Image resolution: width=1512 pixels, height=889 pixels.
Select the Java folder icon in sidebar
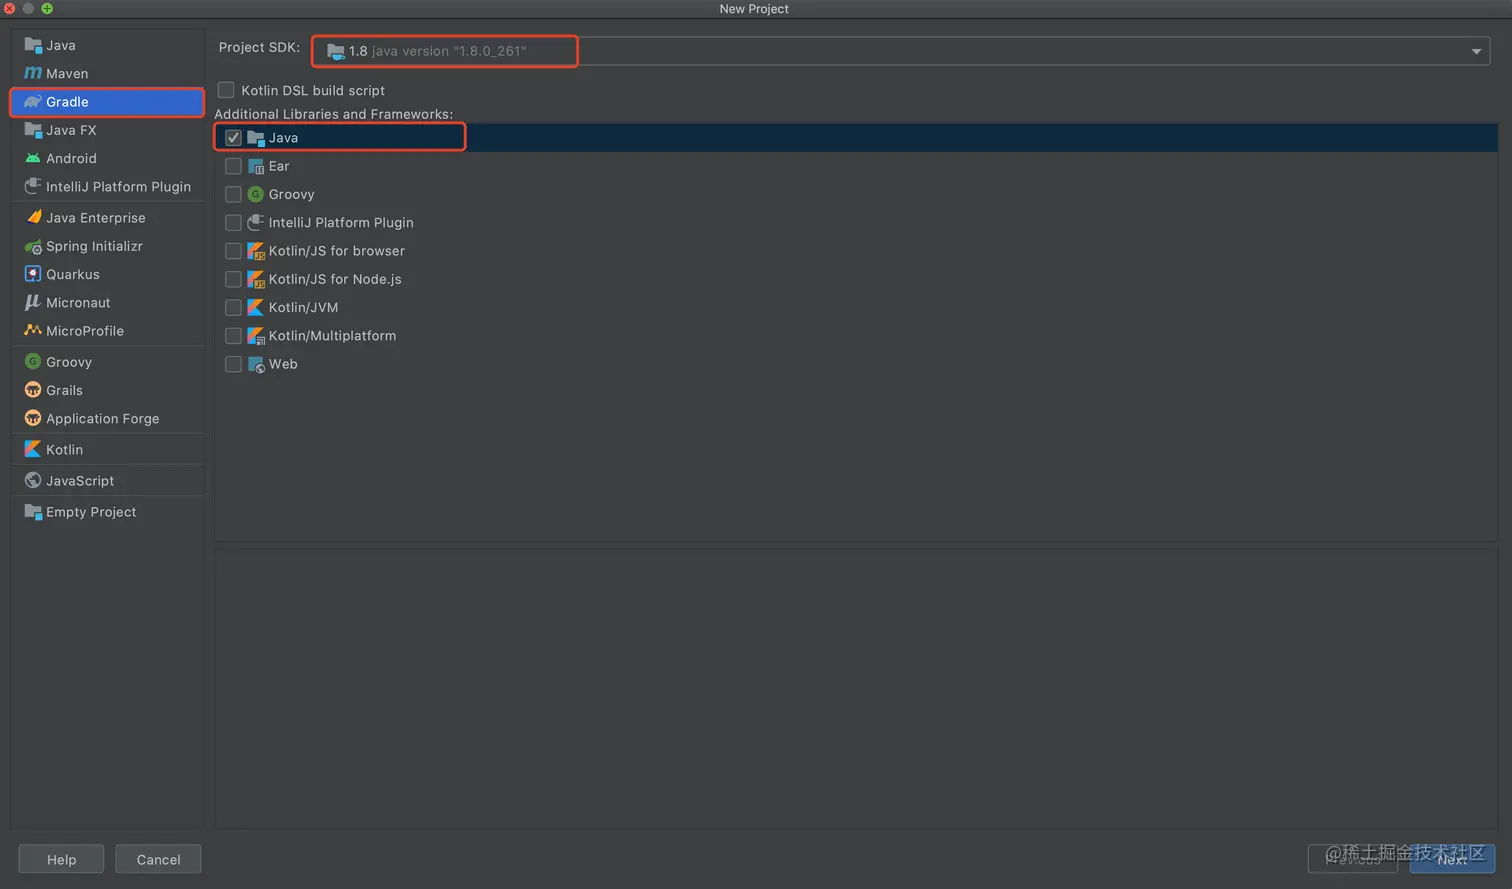click(x=33, y=45)
